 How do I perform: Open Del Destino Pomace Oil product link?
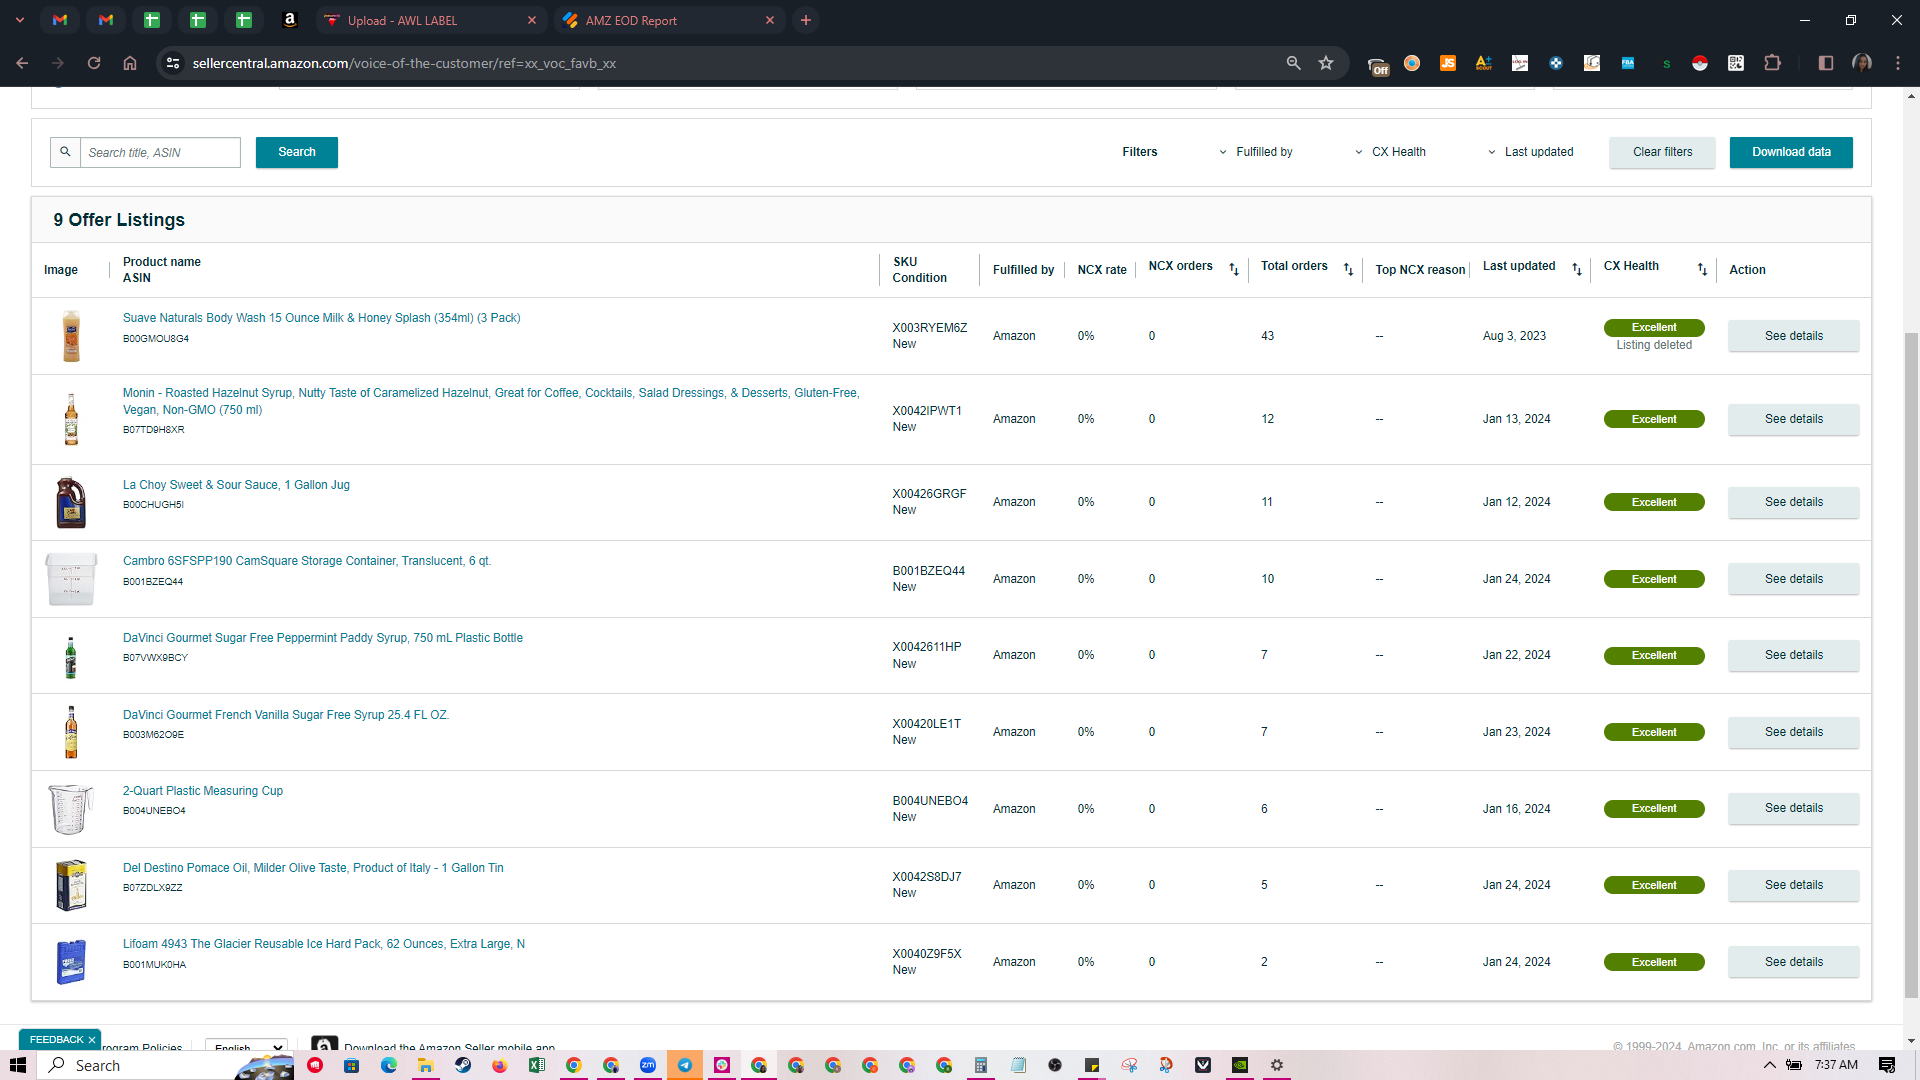pyautogui.click(x=313, y=868)
